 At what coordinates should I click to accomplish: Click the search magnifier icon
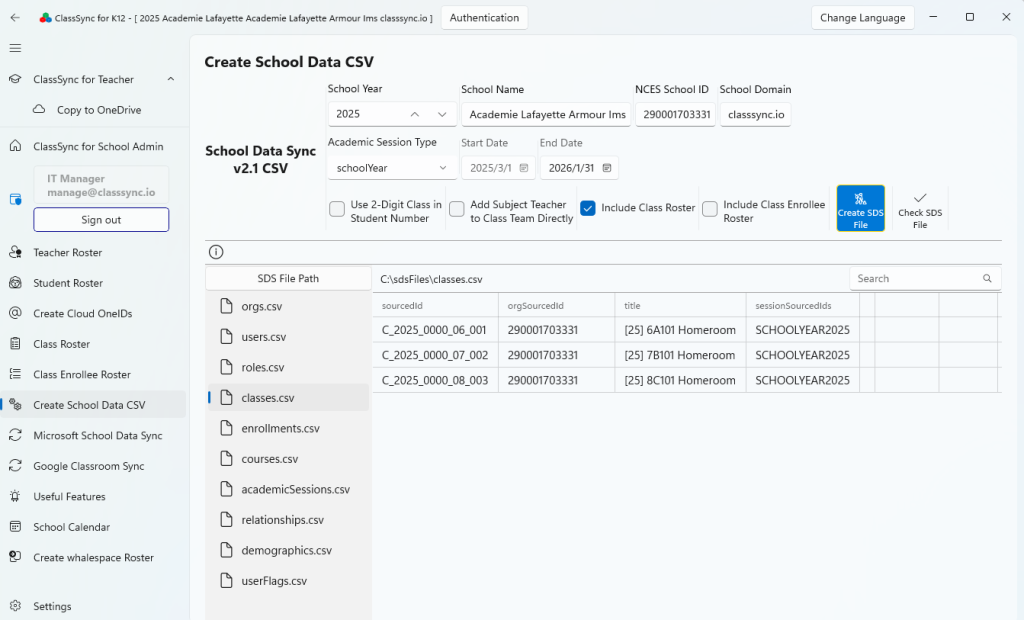coord(987,278)
